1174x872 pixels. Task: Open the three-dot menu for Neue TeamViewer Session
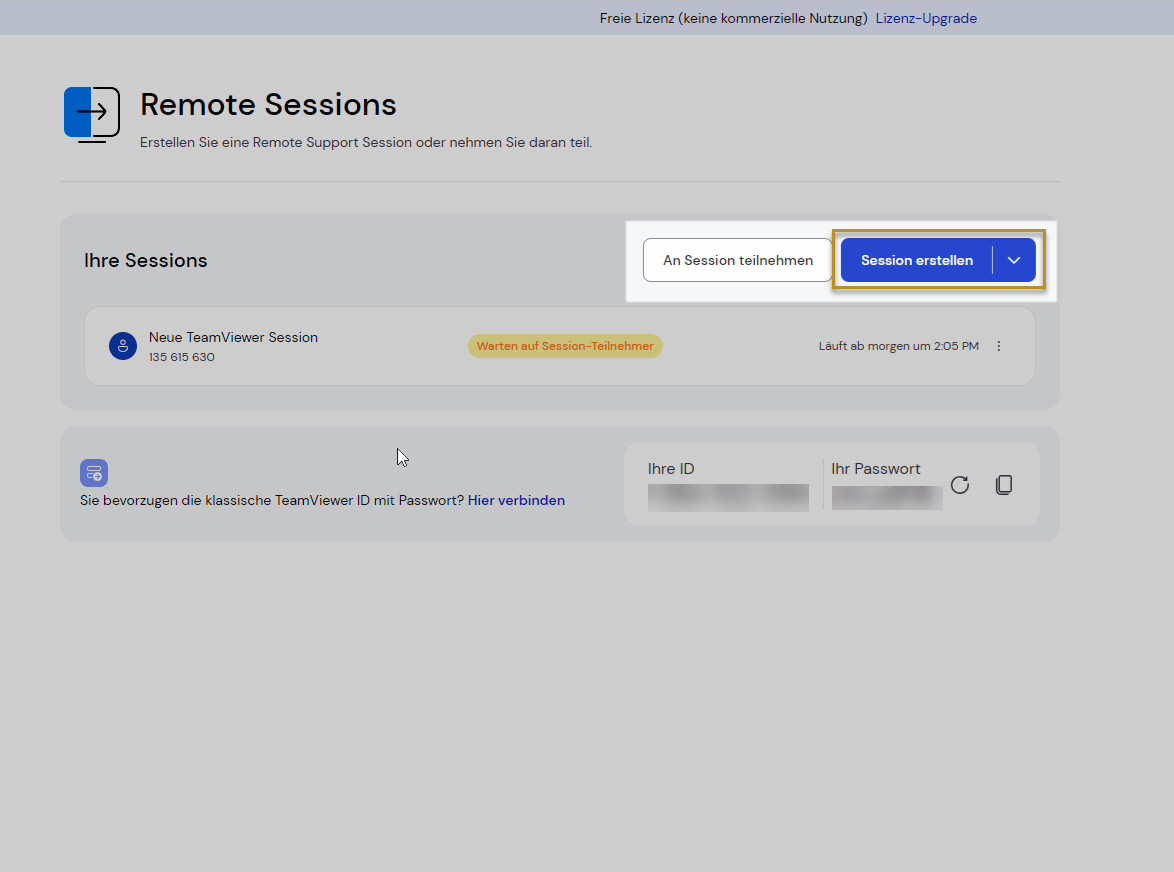click(x=999, y=346)
